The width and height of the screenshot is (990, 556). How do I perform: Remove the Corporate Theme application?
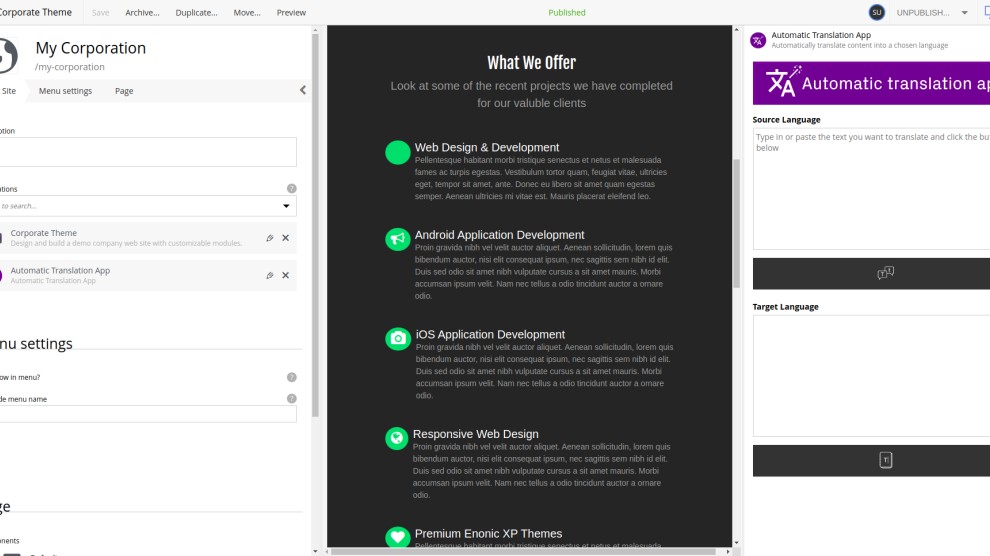point(285,238)
